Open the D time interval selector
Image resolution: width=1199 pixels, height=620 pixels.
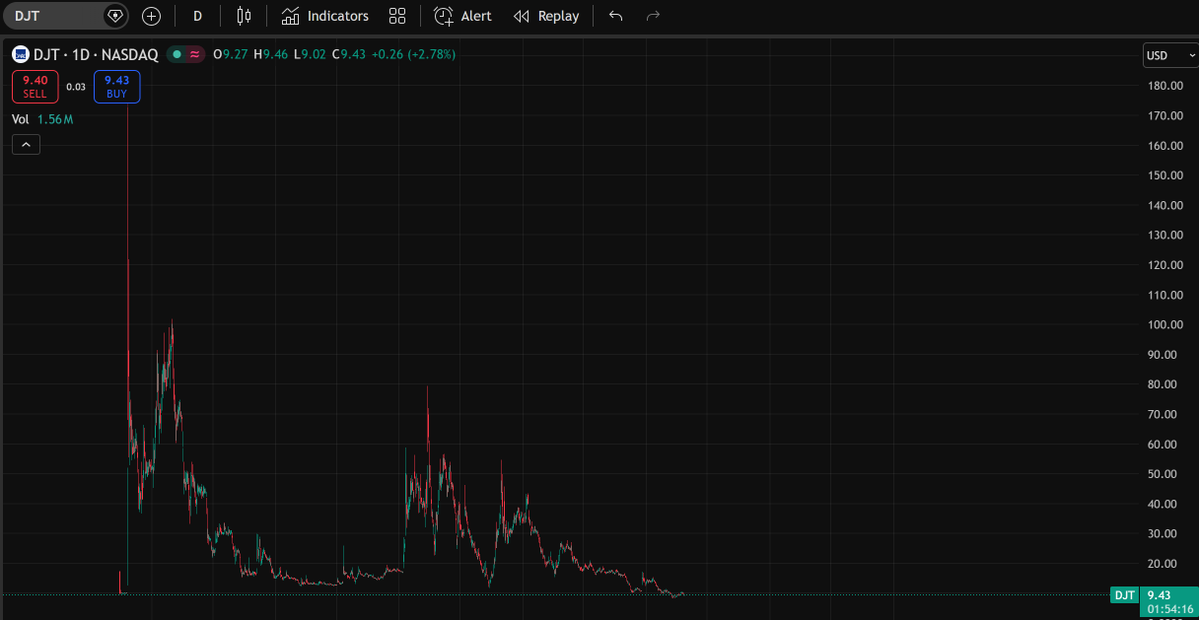[x=197, y=16]
